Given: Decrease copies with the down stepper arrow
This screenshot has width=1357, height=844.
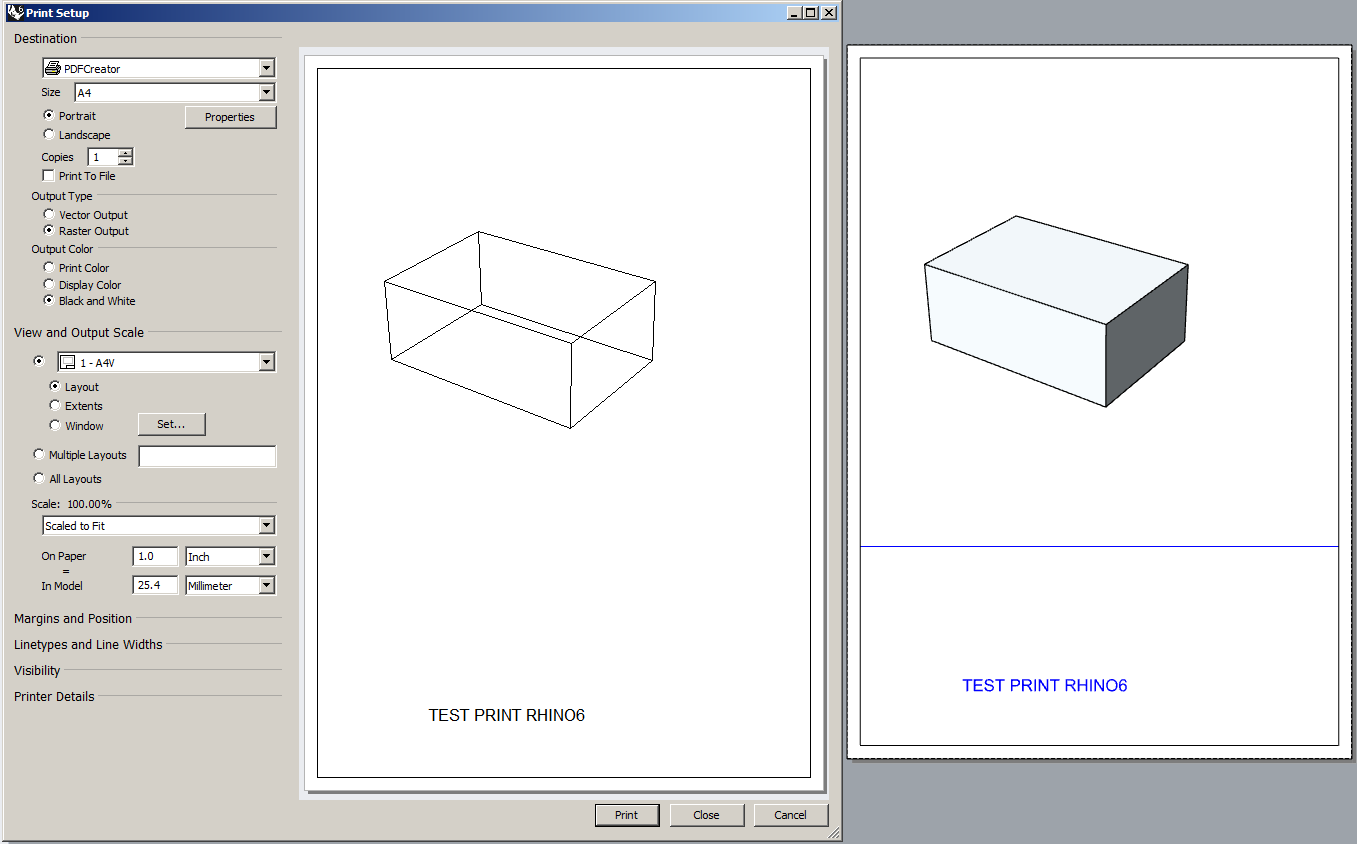Looking at the screenshot, I should tap(125, 161).
